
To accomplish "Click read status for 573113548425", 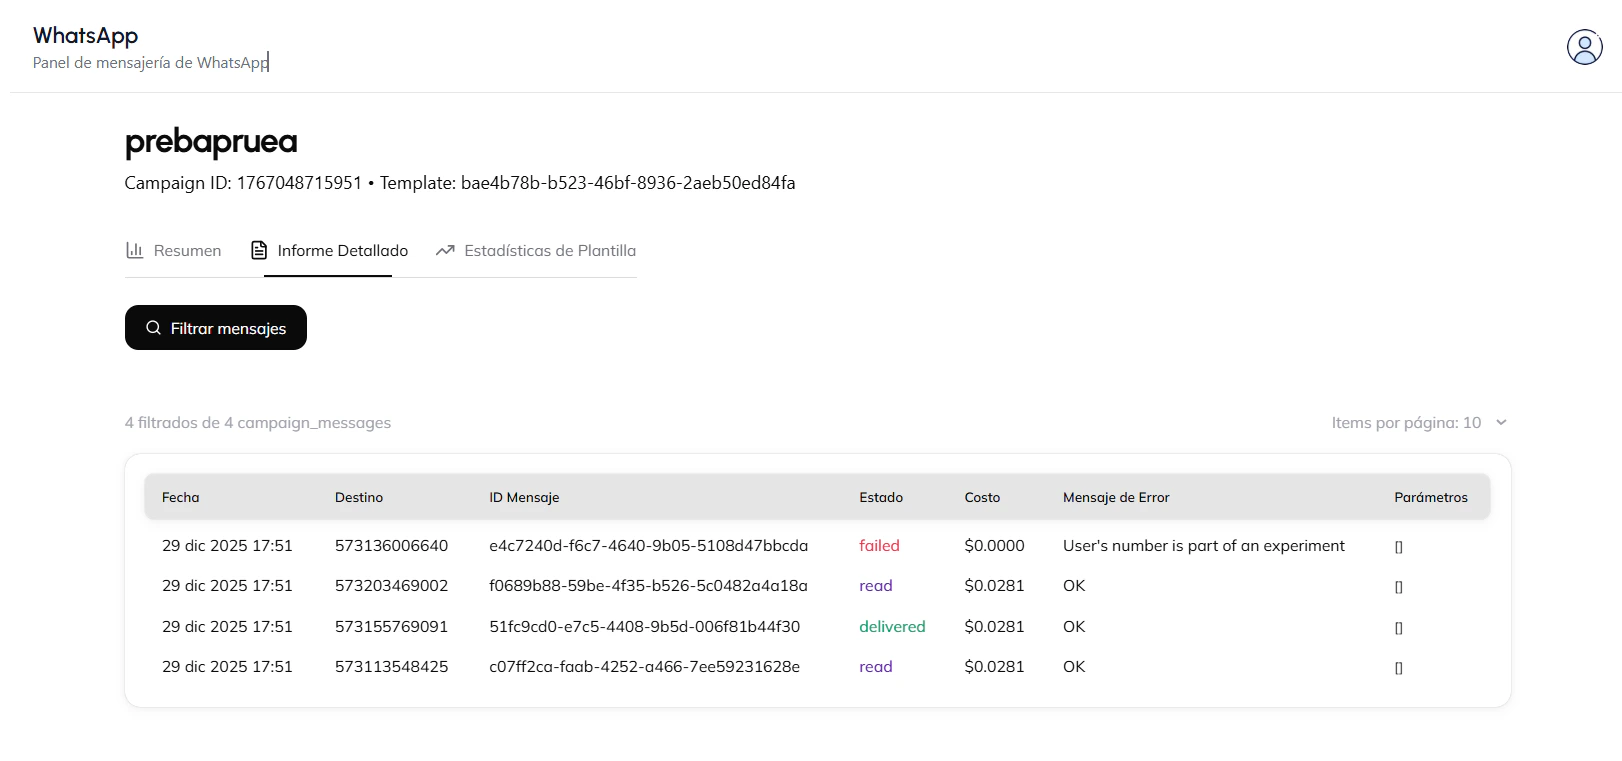I will 876,667.
